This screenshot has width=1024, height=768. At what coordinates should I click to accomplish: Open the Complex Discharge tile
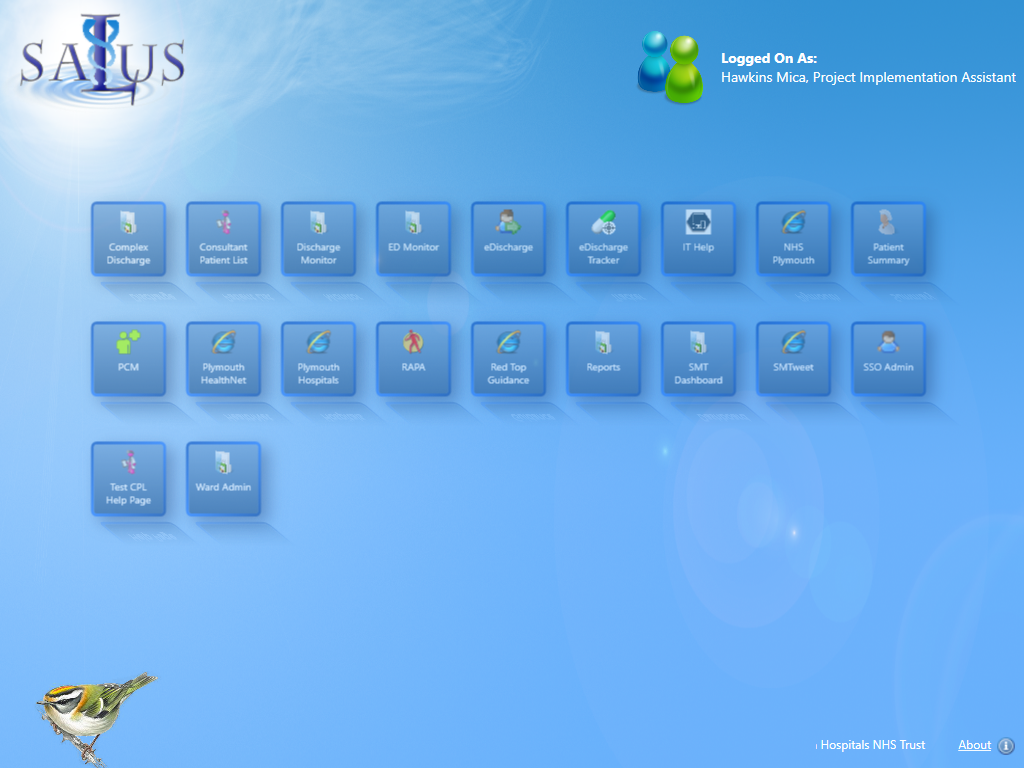click(x=128, y=239)
